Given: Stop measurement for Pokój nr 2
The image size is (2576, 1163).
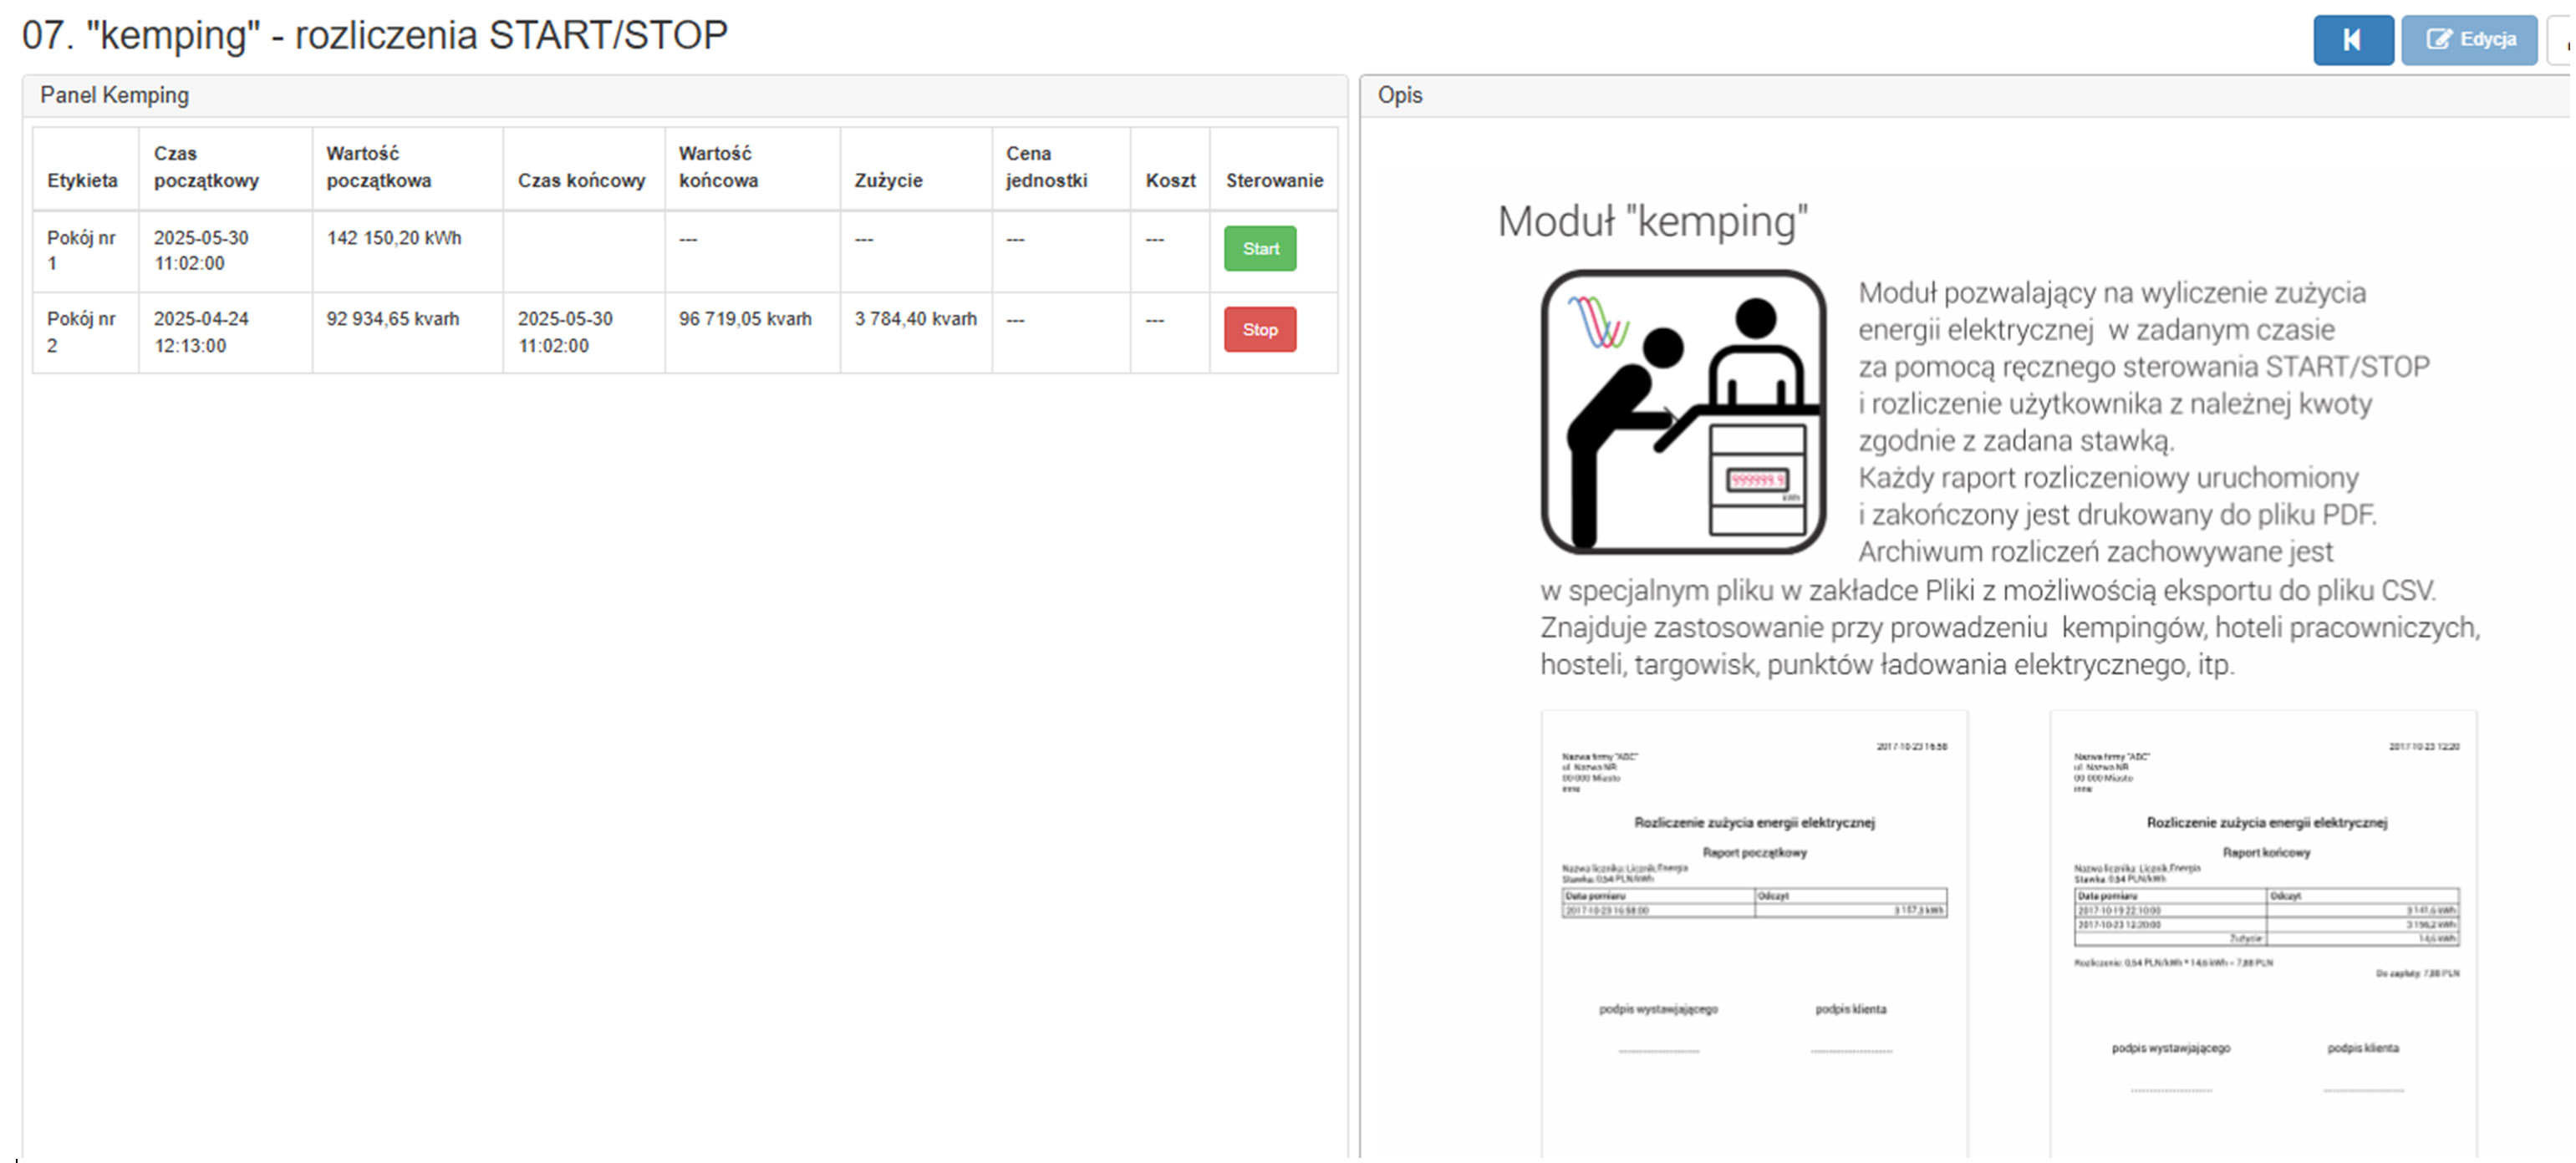Looking at the screenshot, I should coord(1260,329).
